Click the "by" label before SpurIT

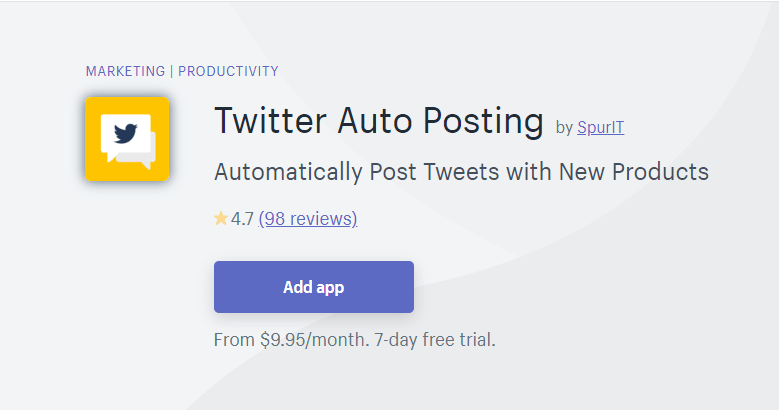pos(564,128)
